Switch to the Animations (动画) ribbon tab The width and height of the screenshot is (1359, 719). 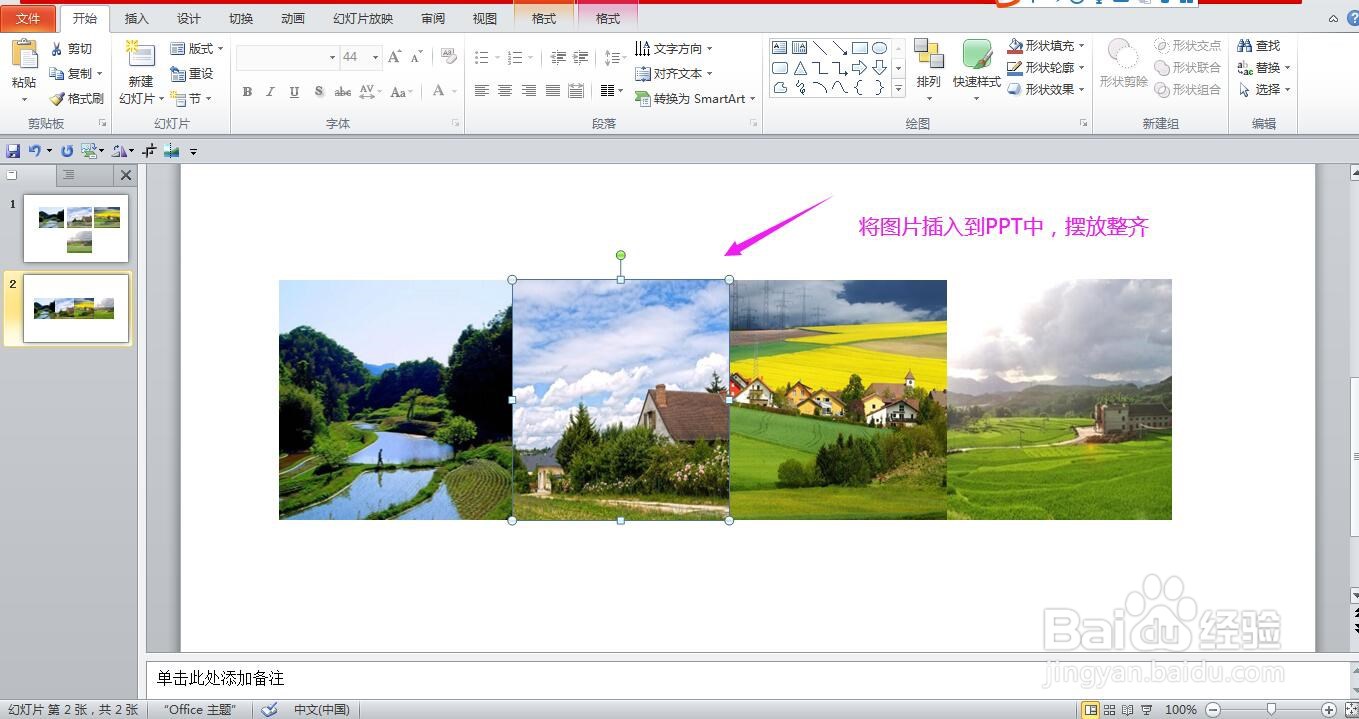pyautogui.click(x=293, y=19)
